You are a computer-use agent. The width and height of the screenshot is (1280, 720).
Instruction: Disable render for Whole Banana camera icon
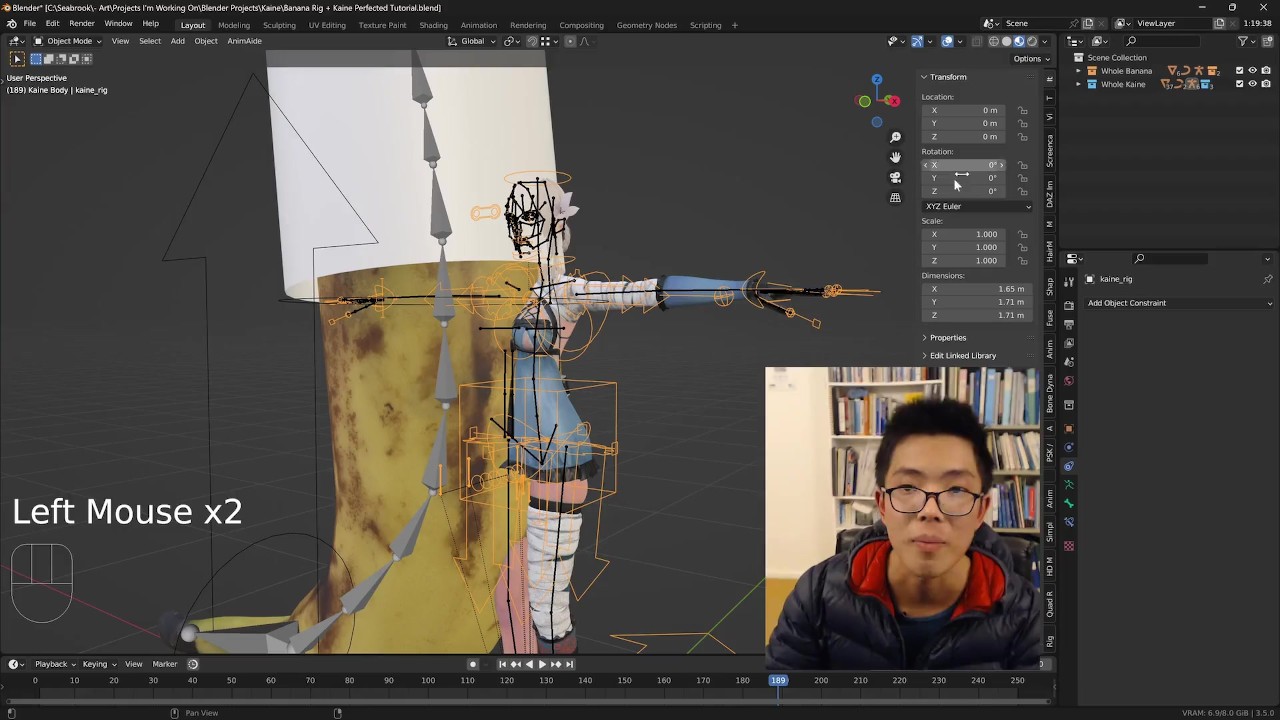pos(1264,71)
